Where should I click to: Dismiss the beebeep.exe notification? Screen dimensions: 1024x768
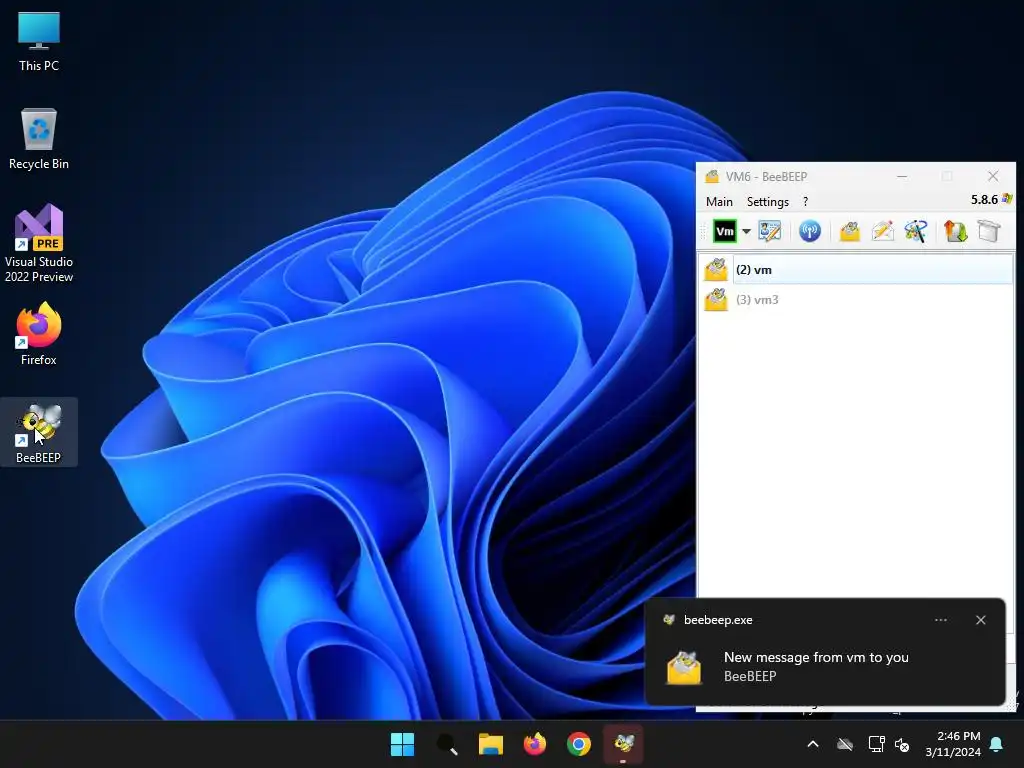980,620
